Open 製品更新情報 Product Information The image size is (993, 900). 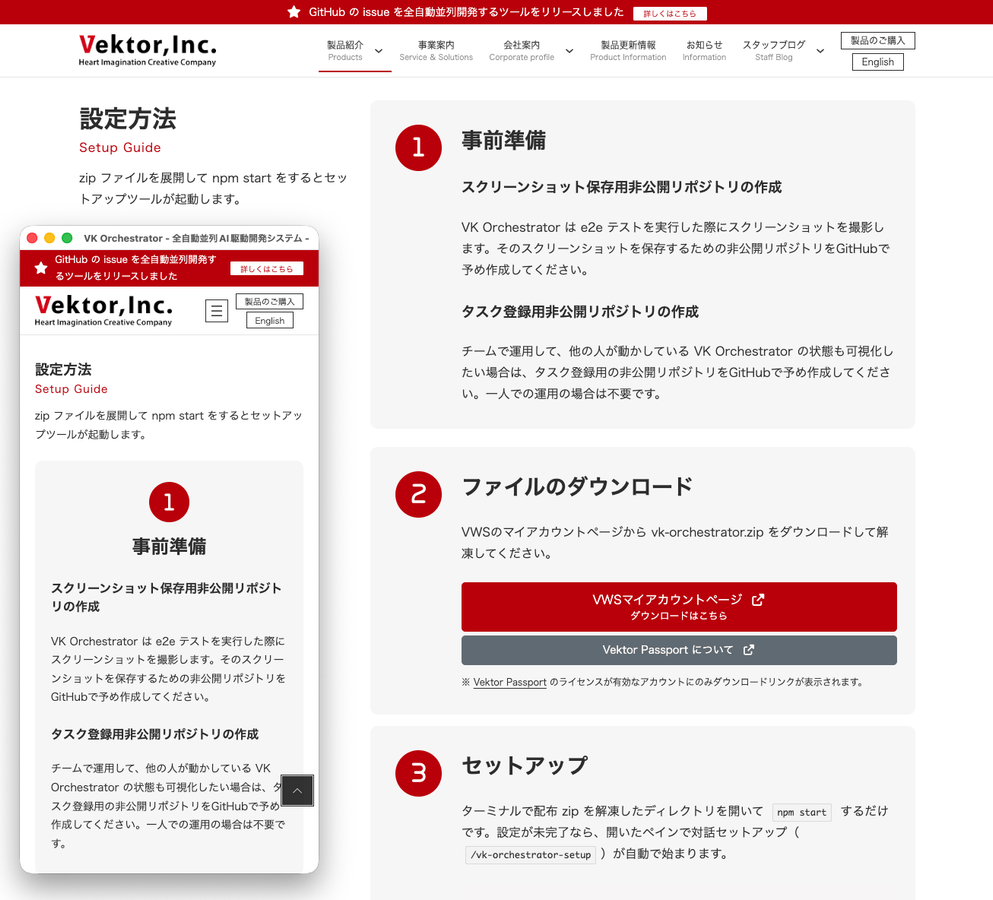[x=628, y=51]
